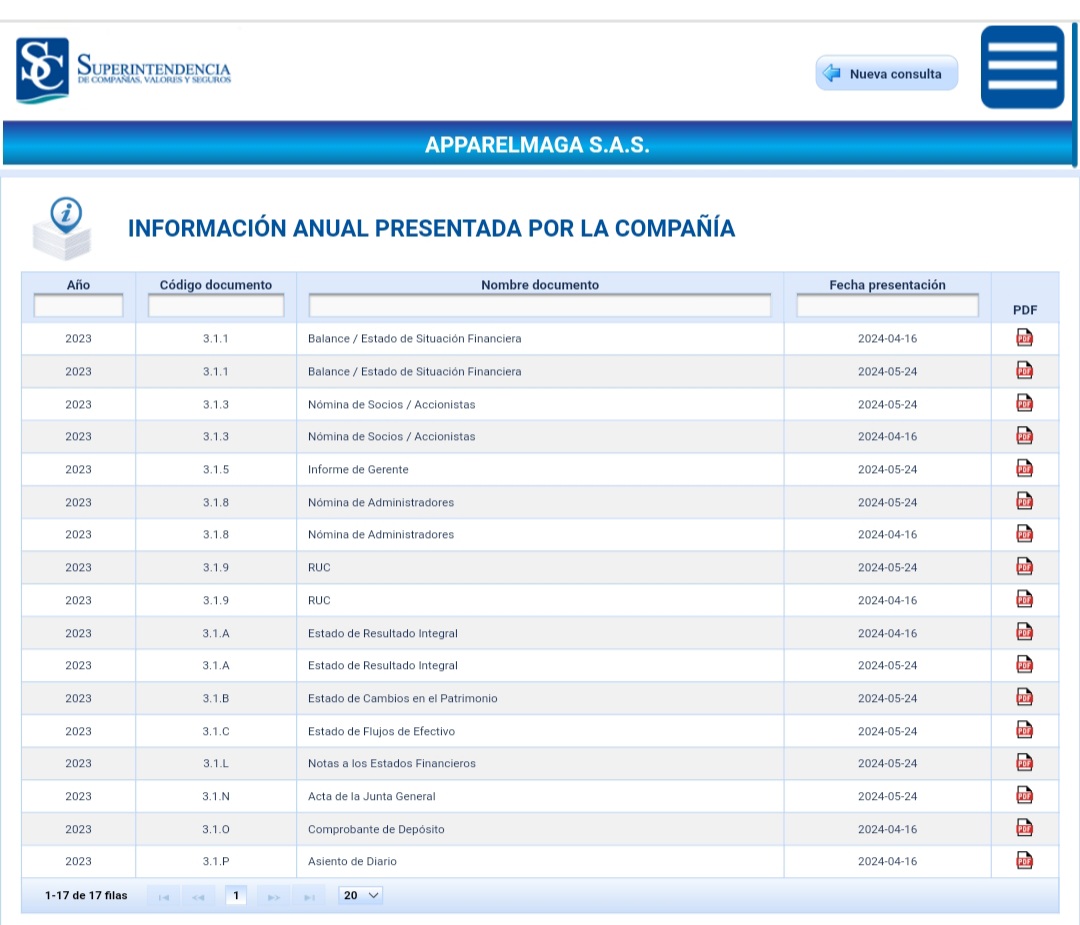This screenshot has width=1080, height=925.
Task: Click the Nueva consulta button
Action: pos(886,73)
